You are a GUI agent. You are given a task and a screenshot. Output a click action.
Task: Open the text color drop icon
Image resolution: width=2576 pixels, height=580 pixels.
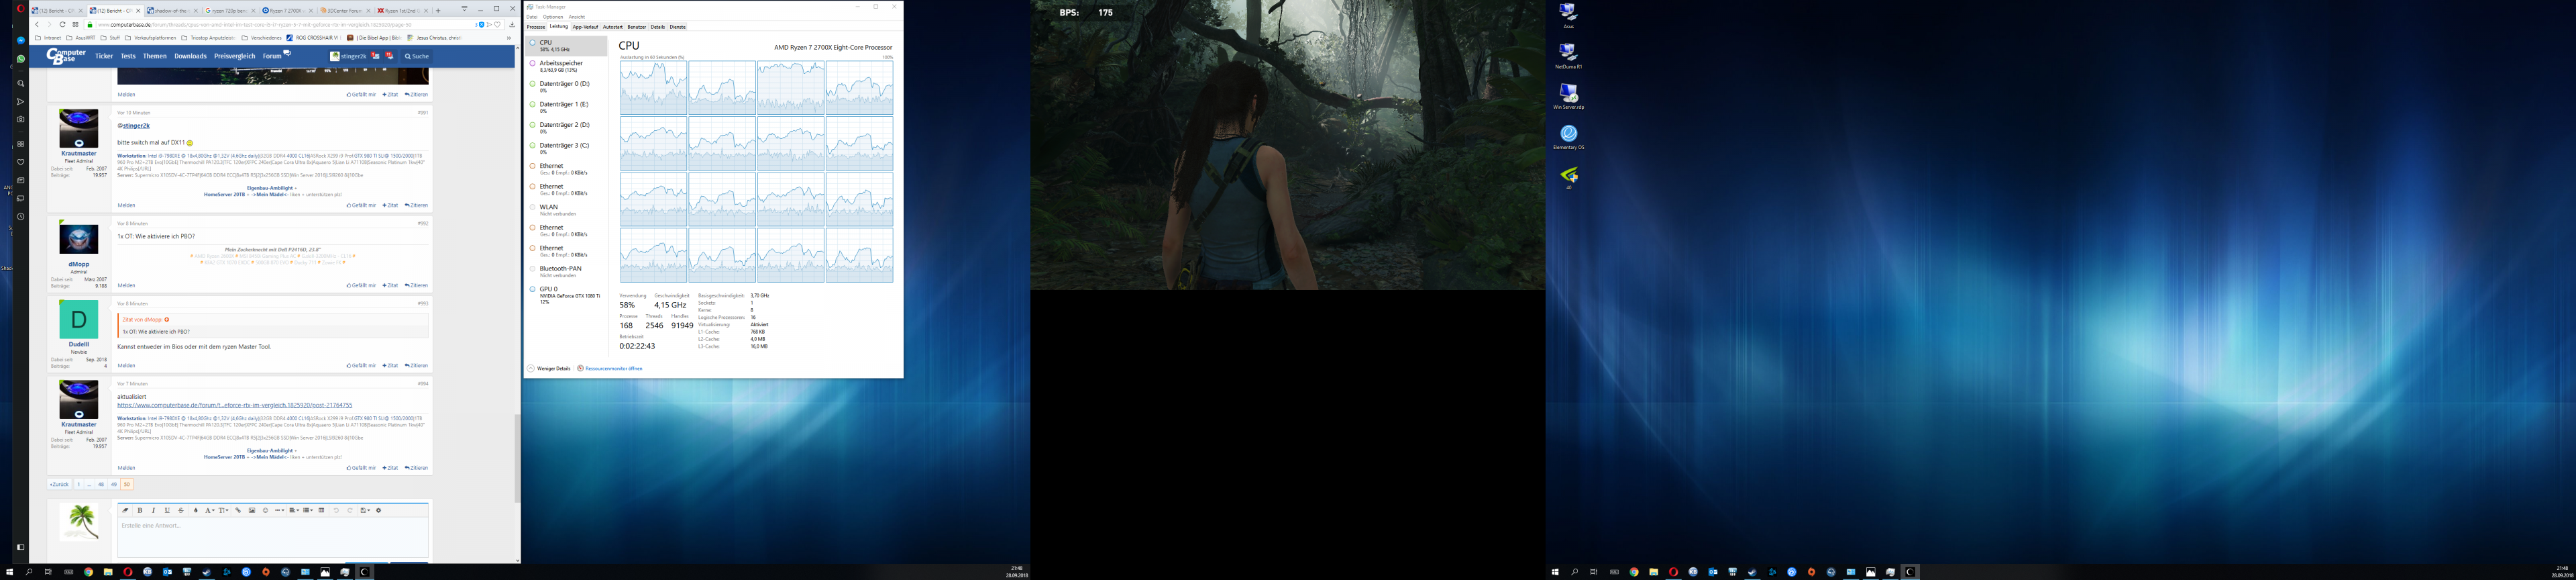196,510
